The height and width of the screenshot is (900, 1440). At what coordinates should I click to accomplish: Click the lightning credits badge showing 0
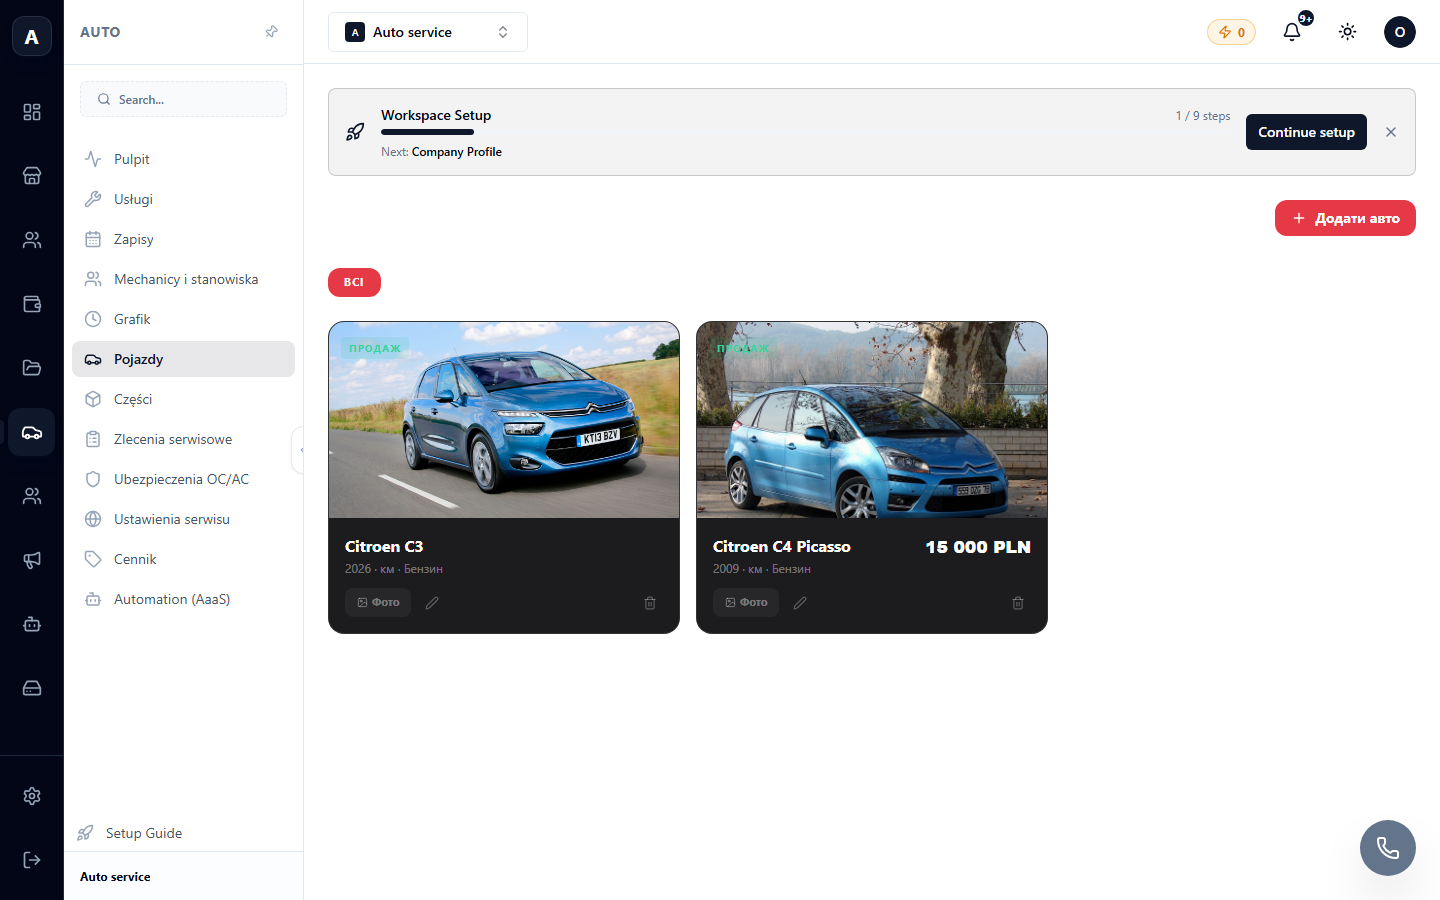pyautogui.click(x=1231, y=32)
